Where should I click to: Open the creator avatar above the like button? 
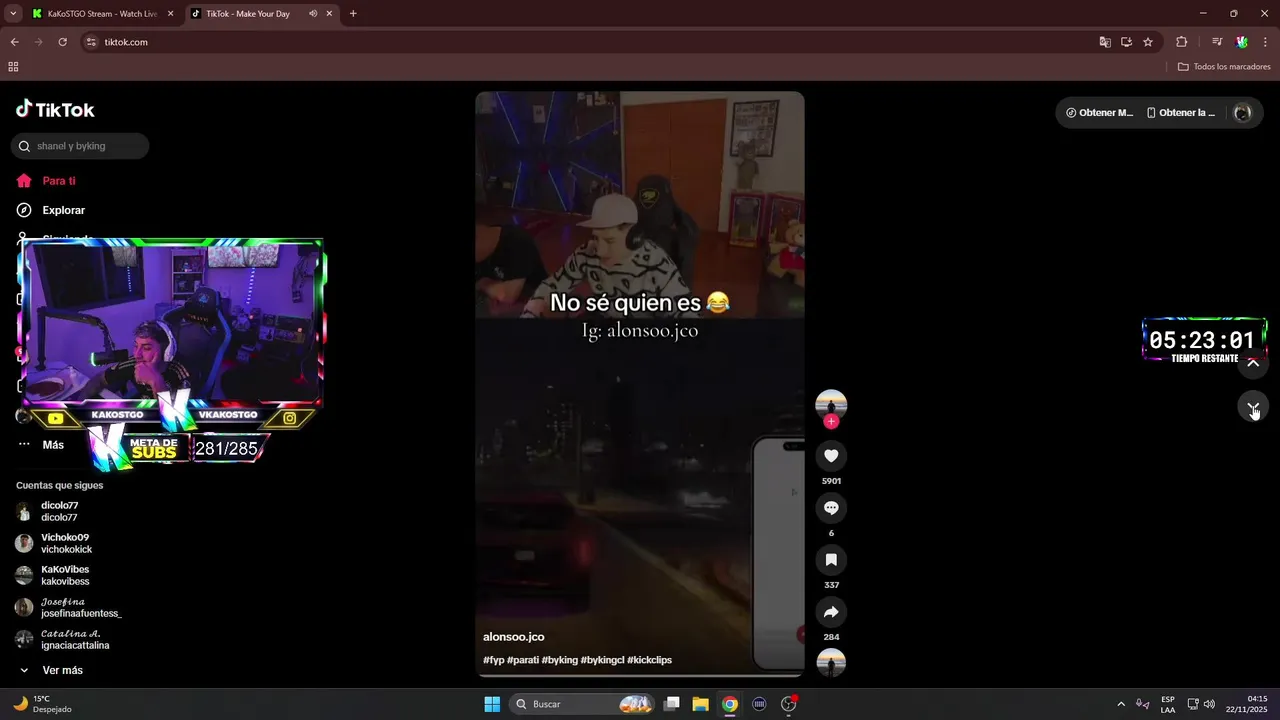click(831, 405)
